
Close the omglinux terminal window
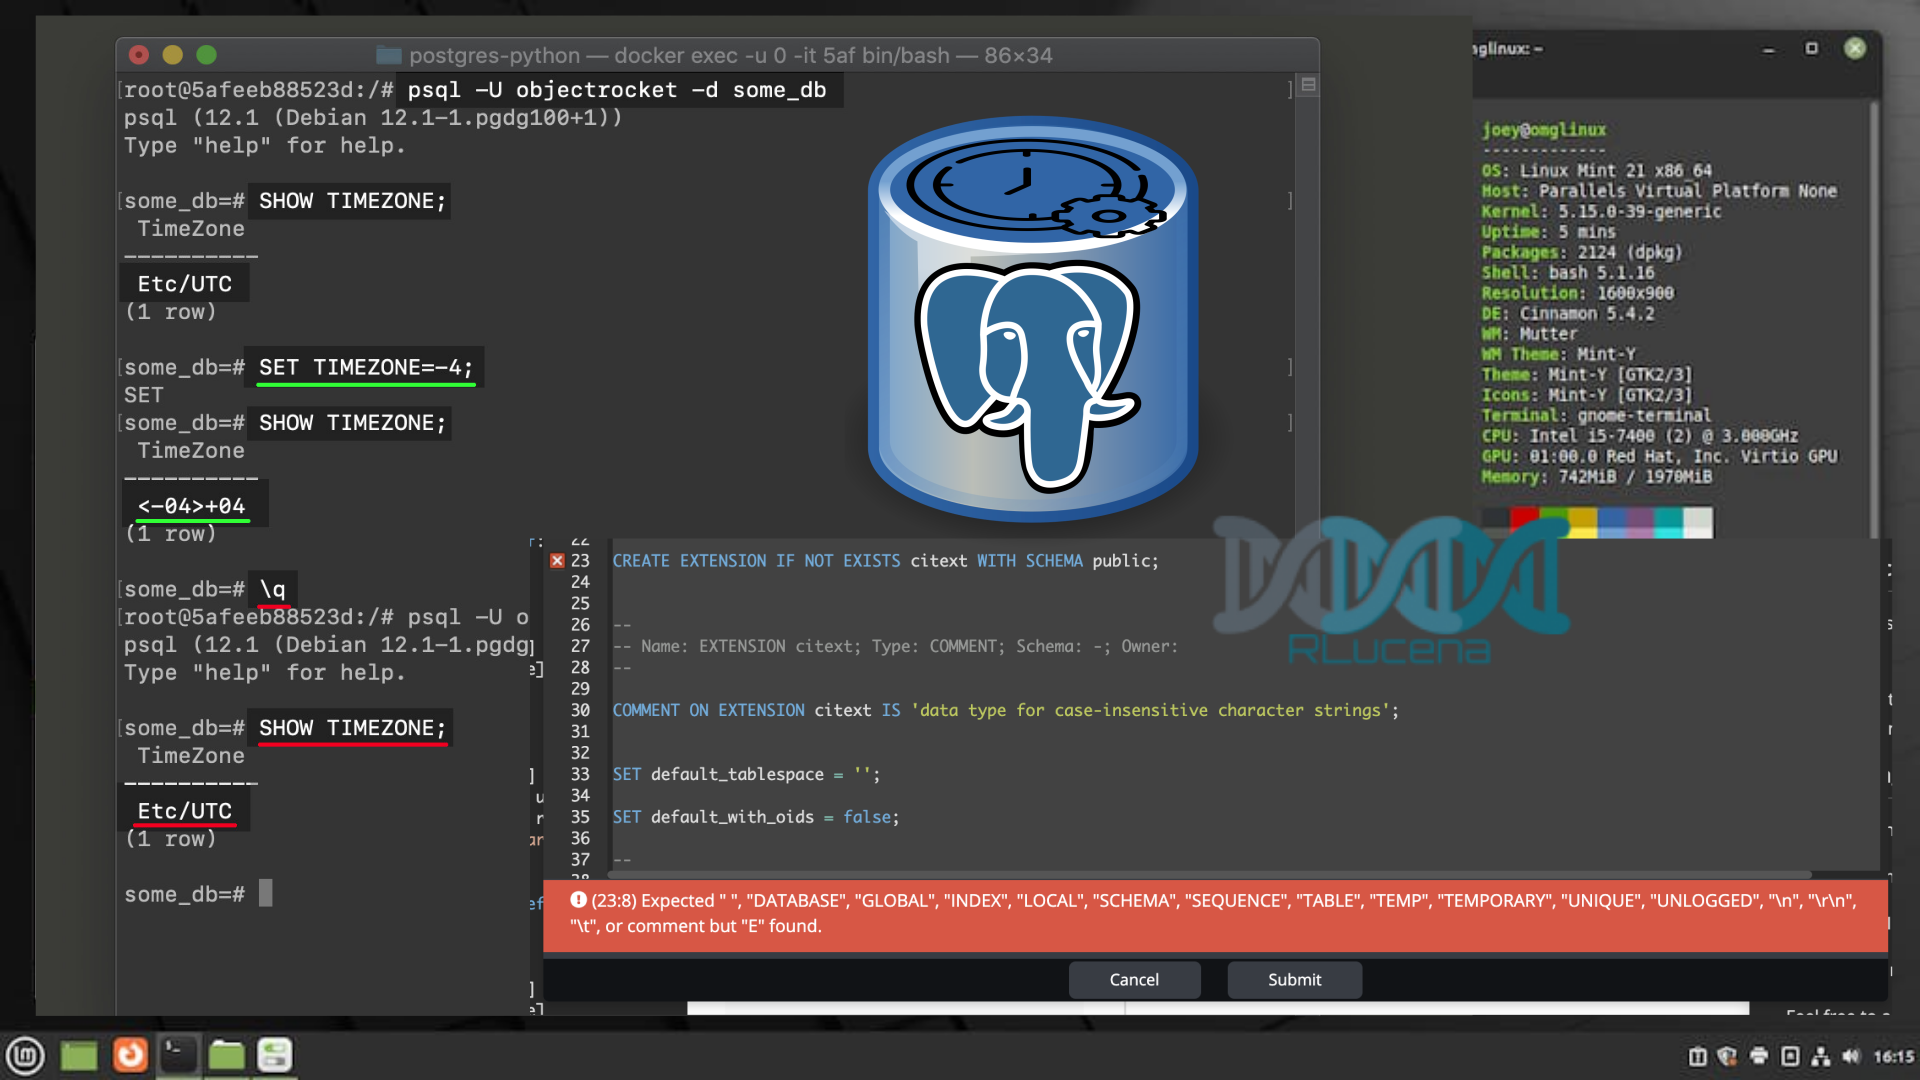[x=1855, y=48]
